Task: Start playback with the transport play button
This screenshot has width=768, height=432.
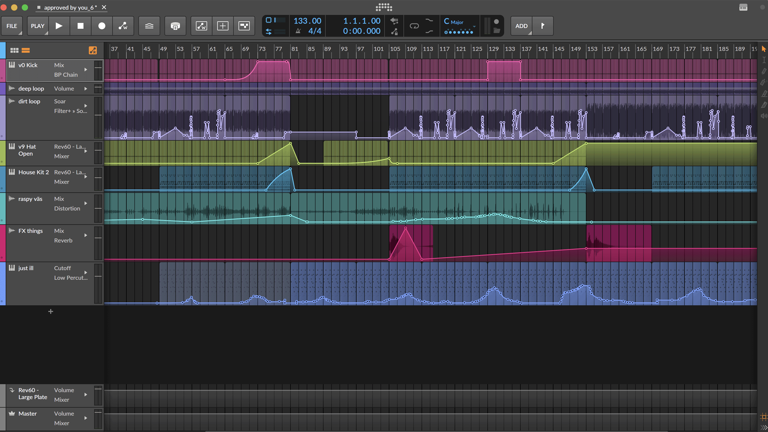Action: click(x=59, y=26)
